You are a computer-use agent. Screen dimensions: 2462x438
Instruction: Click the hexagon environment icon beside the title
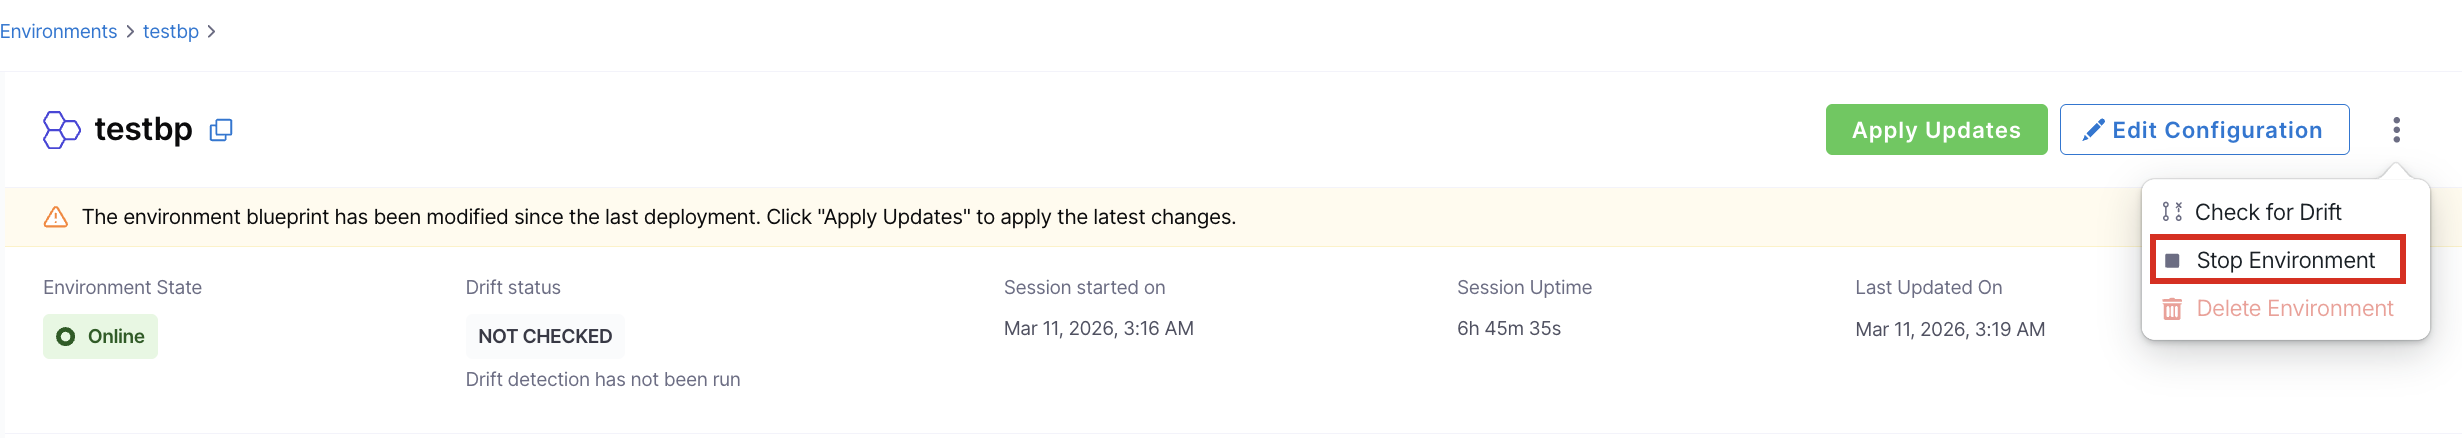click(61, 130)
